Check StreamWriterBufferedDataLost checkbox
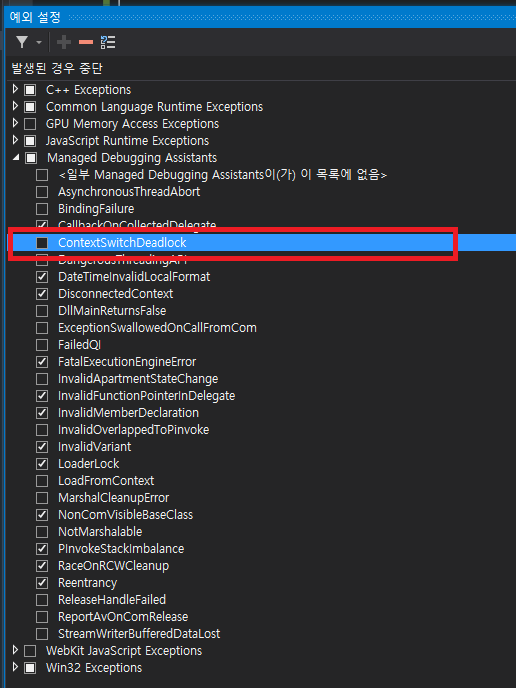This screenshot has width=516, height=688. coord(42,634)
